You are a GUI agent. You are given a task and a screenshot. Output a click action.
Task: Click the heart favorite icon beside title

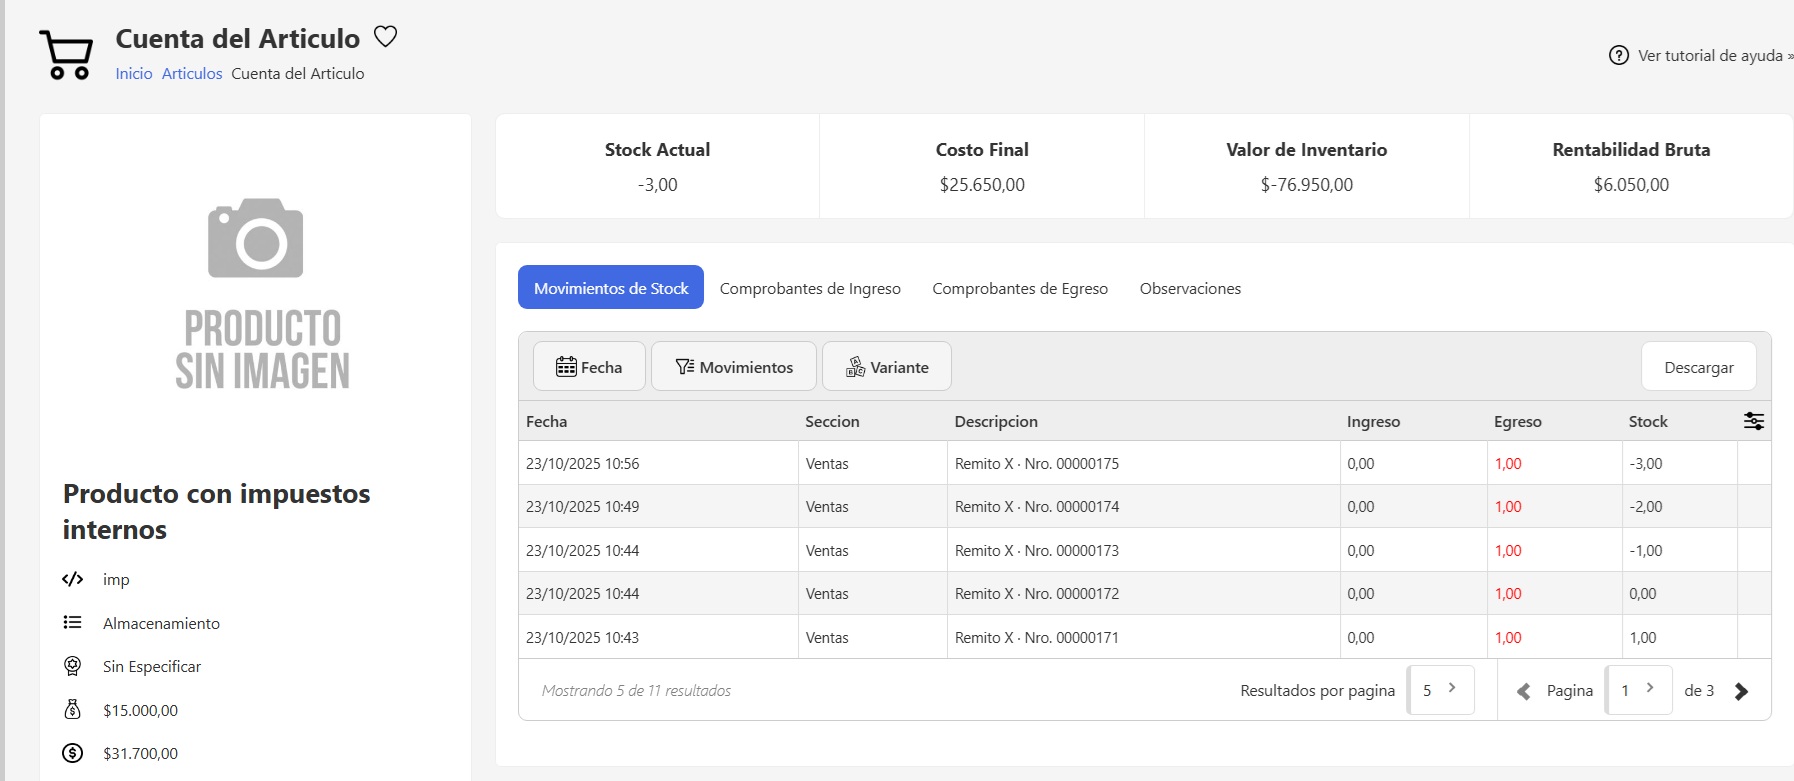point(385,37)
